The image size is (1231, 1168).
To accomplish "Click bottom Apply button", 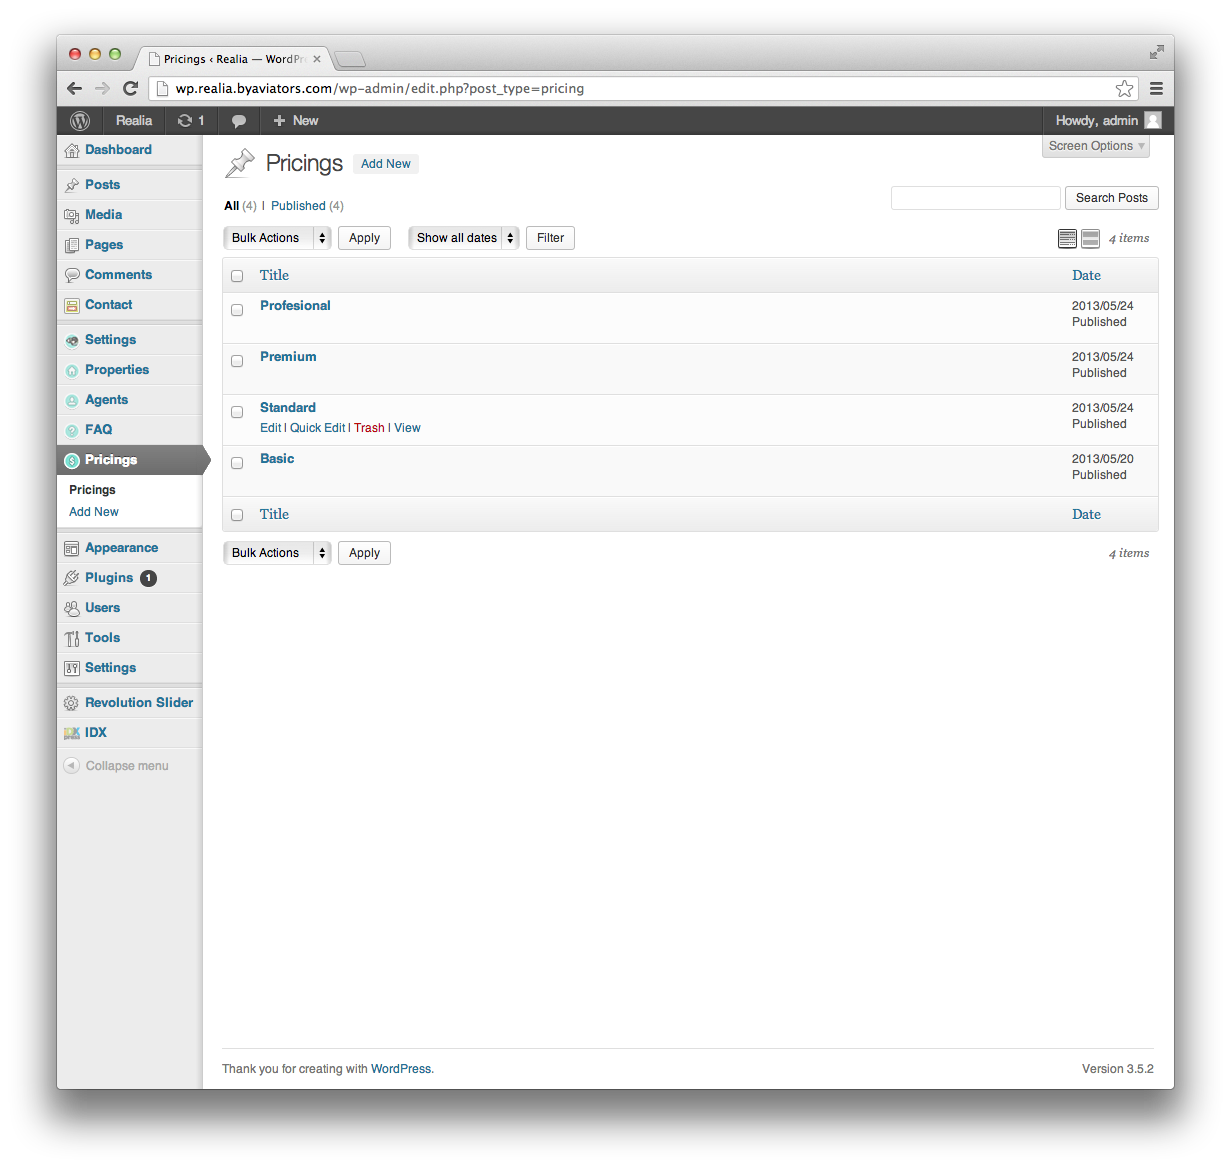I will tap(364, 553).
